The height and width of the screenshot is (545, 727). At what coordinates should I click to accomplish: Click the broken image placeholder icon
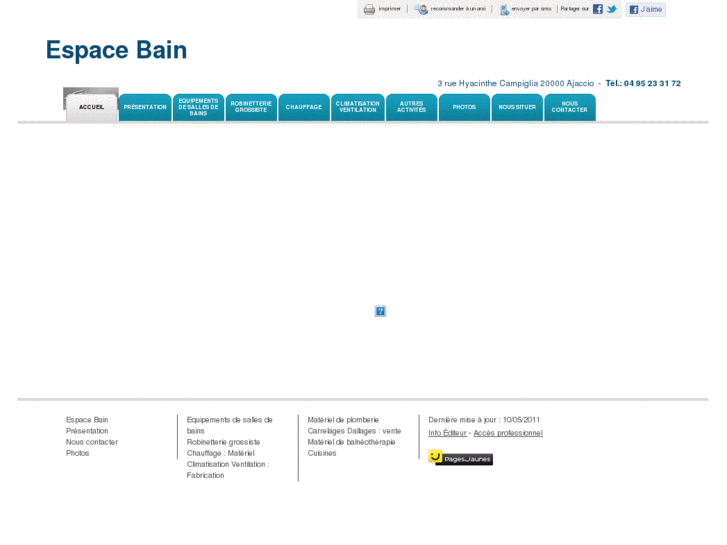click(380, 311)
